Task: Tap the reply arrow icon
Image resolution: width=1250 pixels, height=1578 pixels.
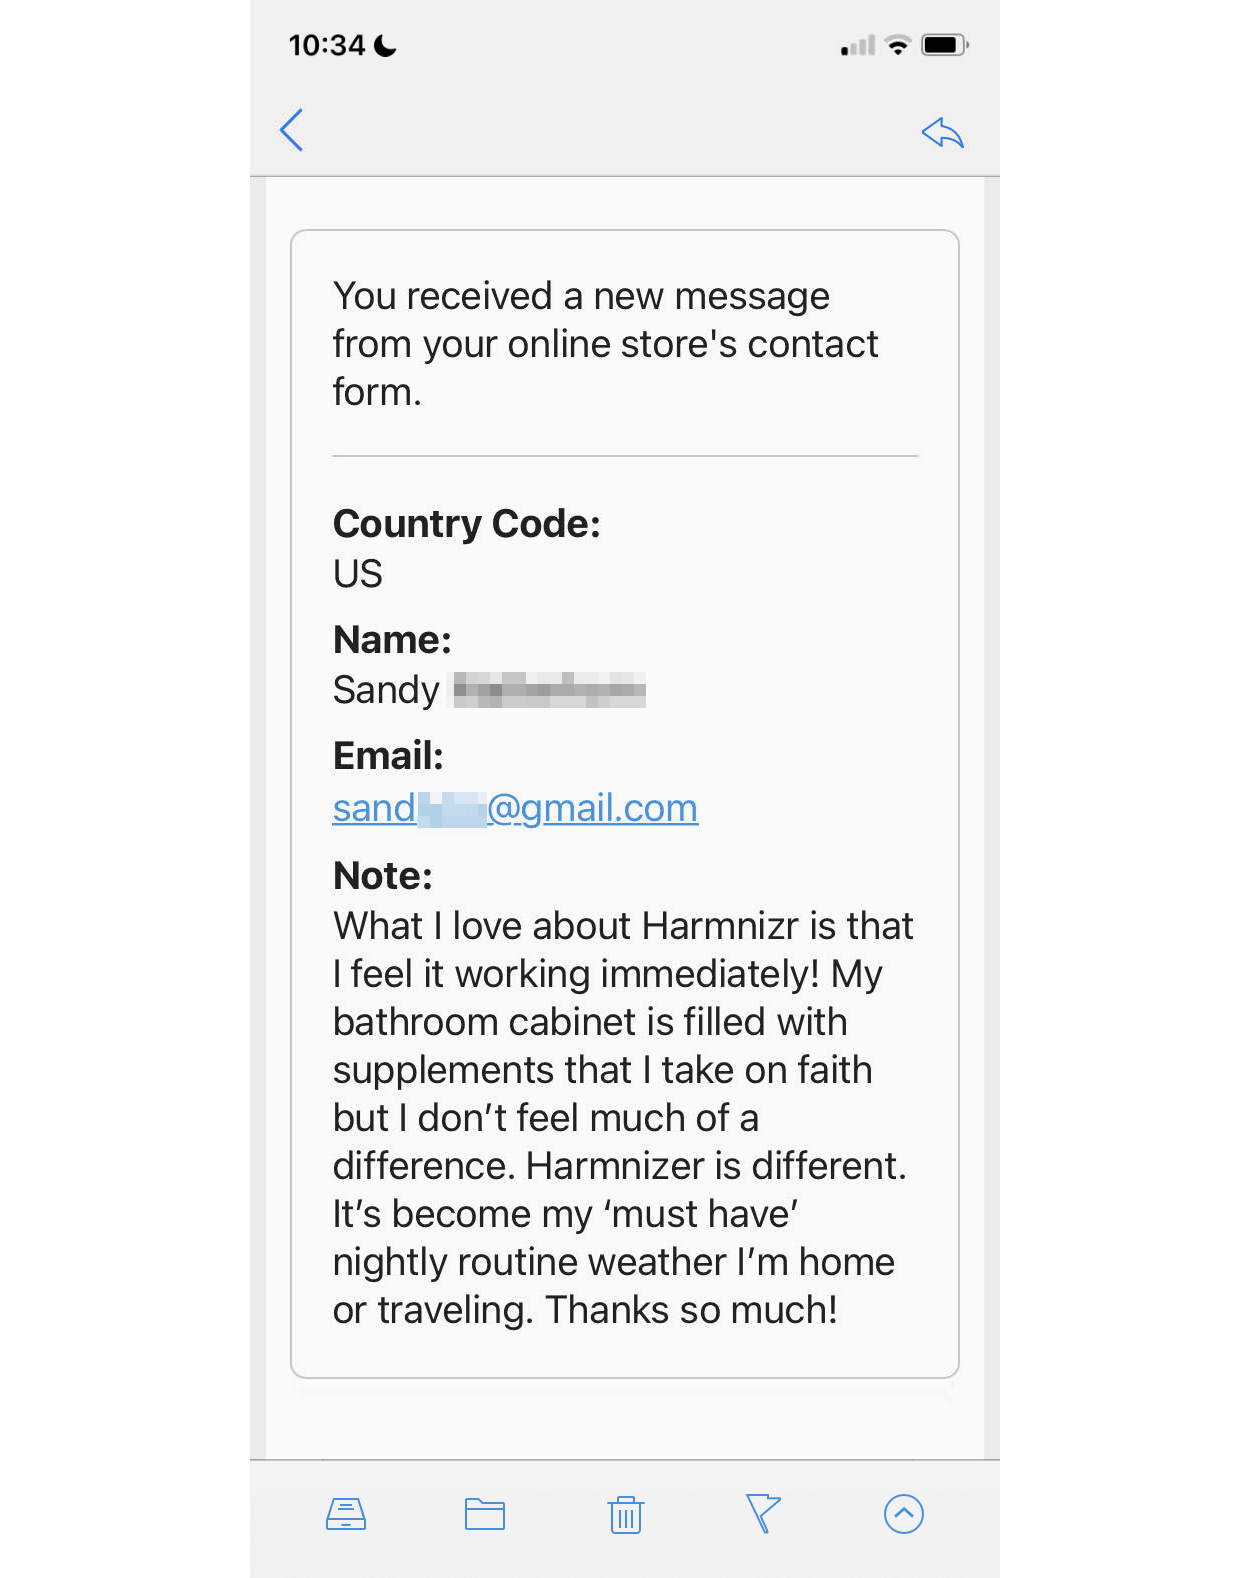Action: click(942, 132)
